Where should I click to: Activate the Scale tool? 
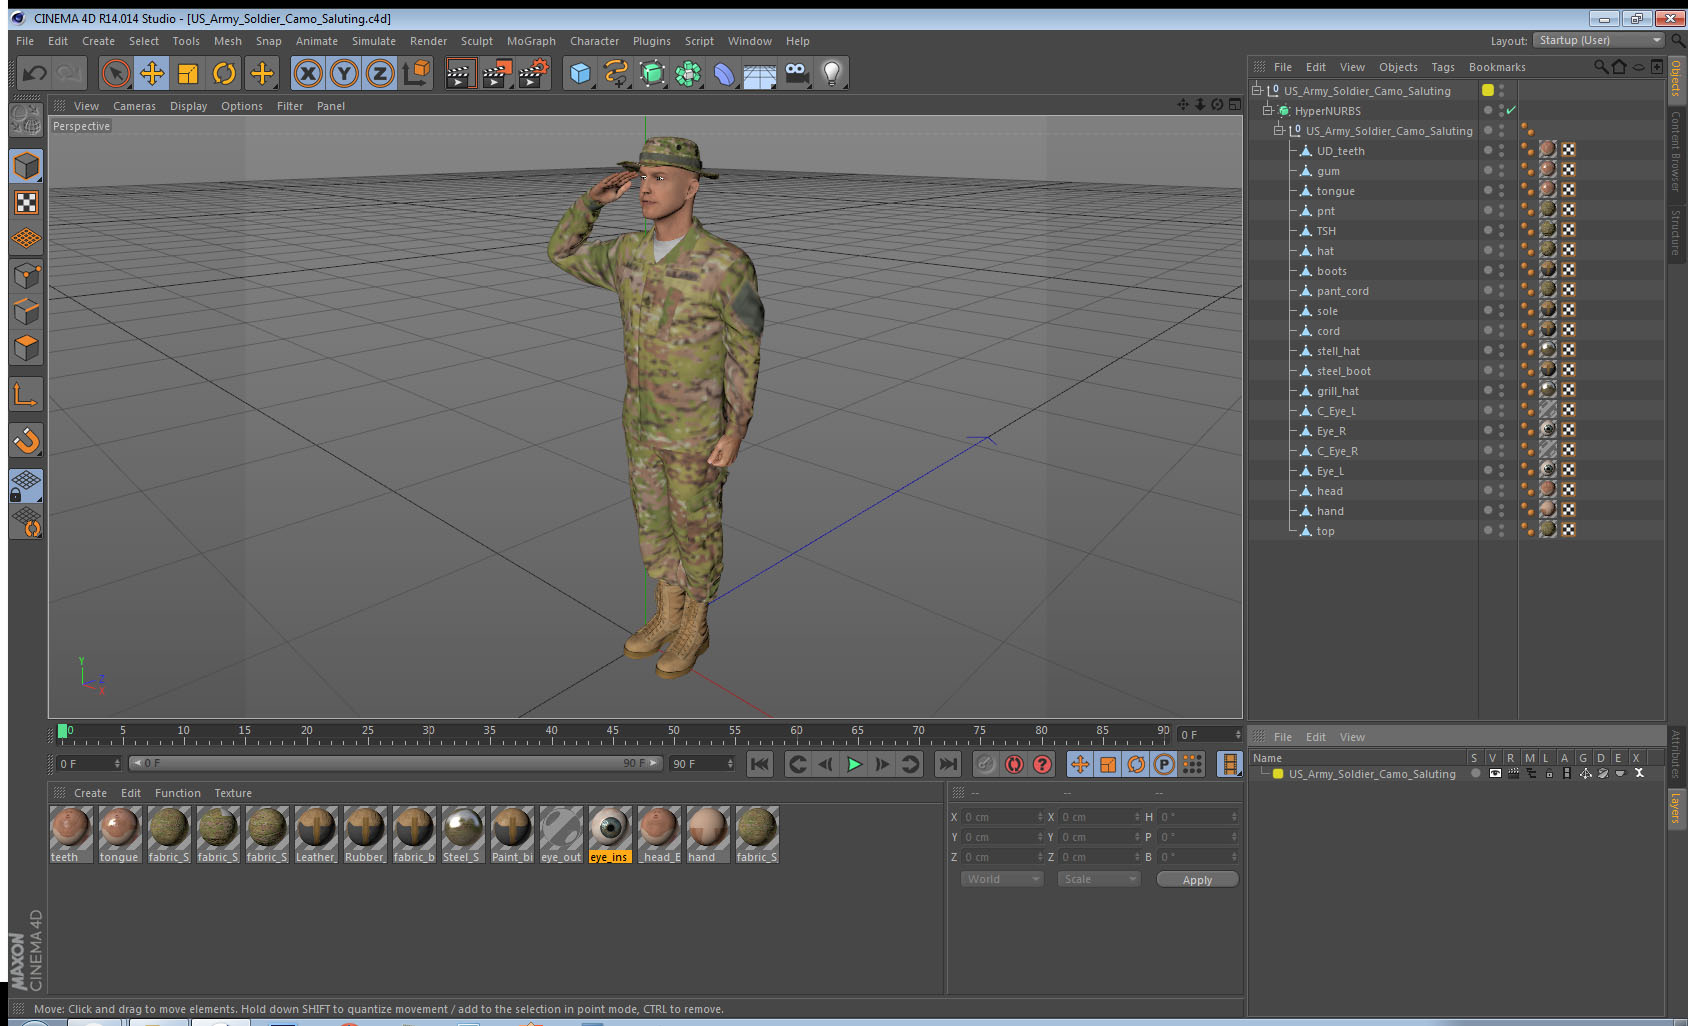188,73
